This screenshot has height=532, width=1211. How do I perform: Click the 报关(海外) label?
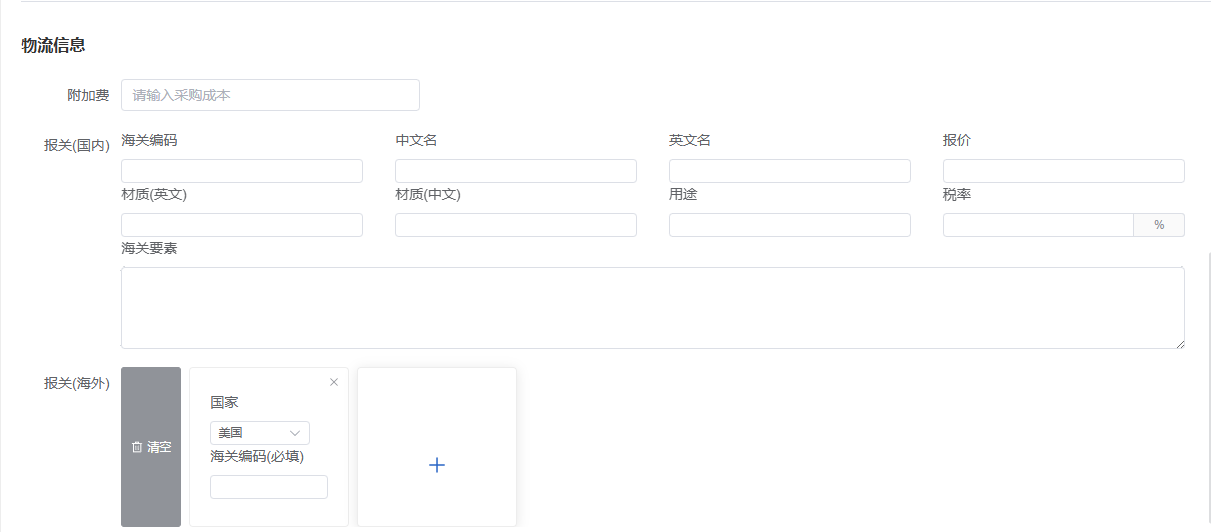tap(77, 383)
